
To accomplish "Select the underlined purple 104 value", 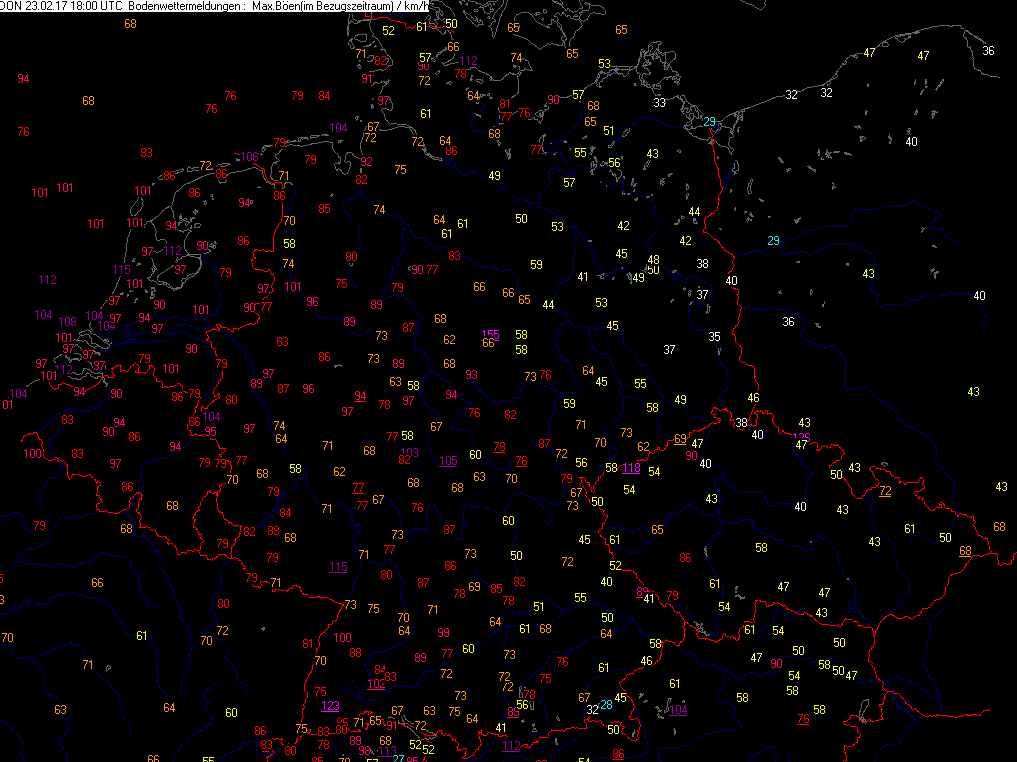I will pos(679,710).
